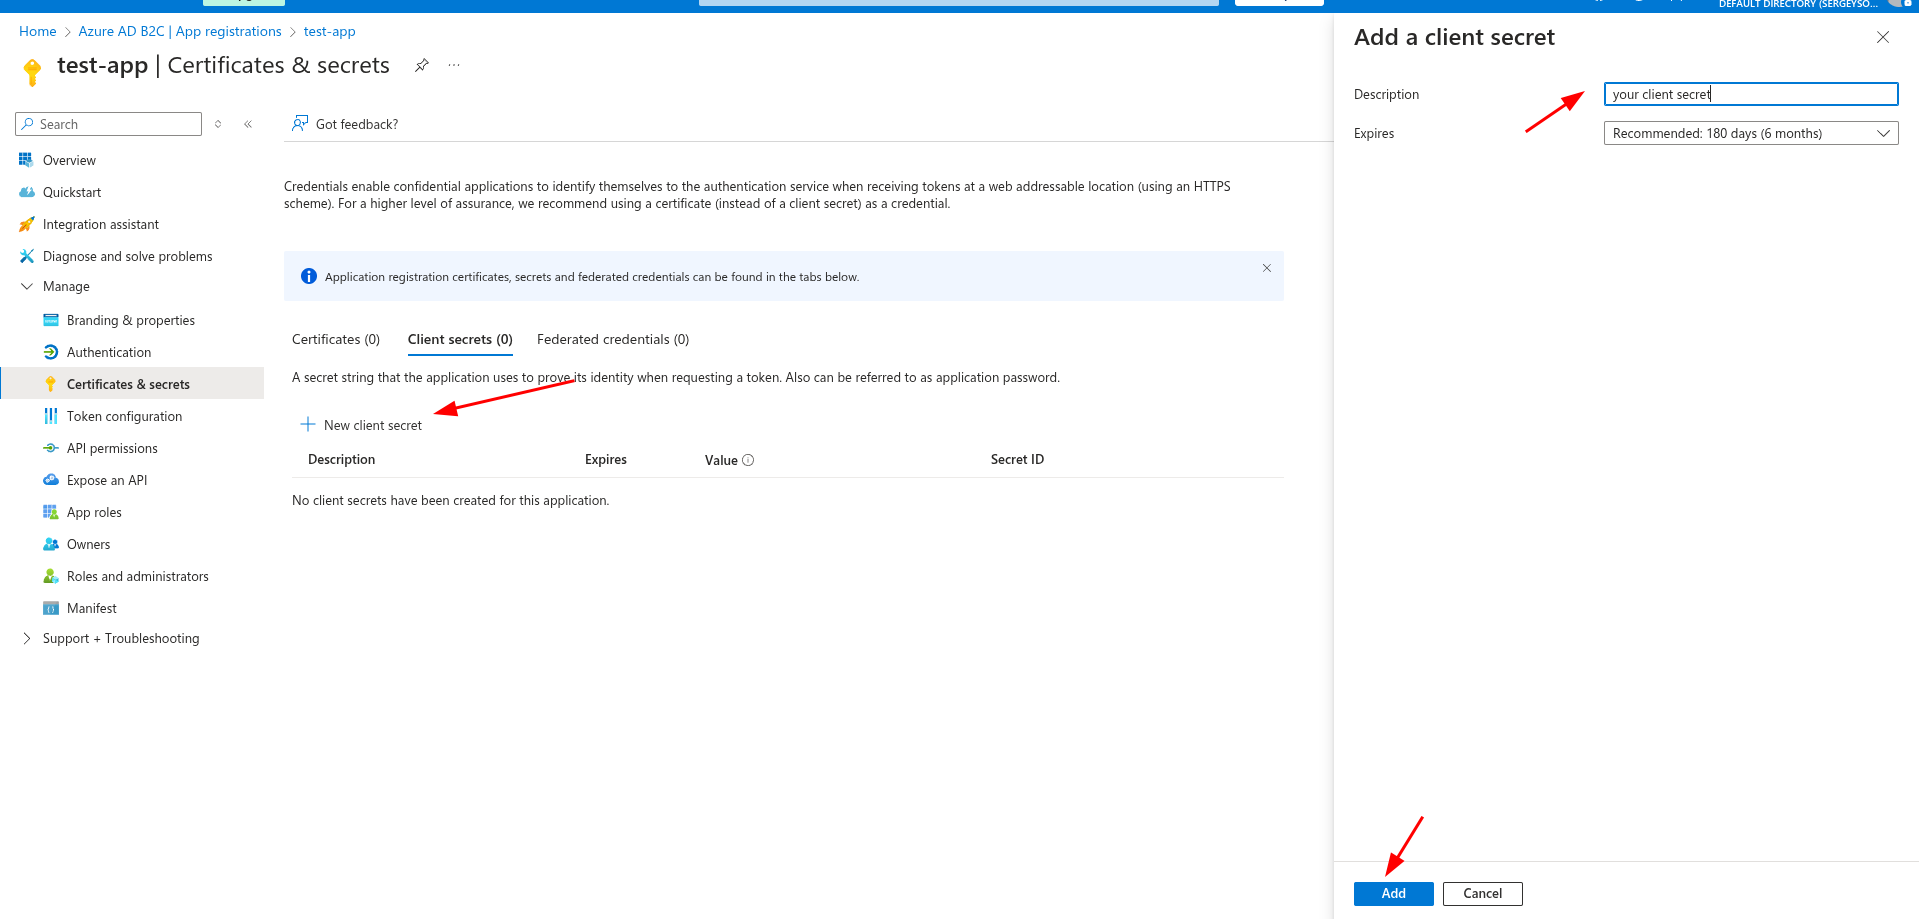Click the up-down sort arrows beside Search

pyautogui.click(x=218, y=124)
